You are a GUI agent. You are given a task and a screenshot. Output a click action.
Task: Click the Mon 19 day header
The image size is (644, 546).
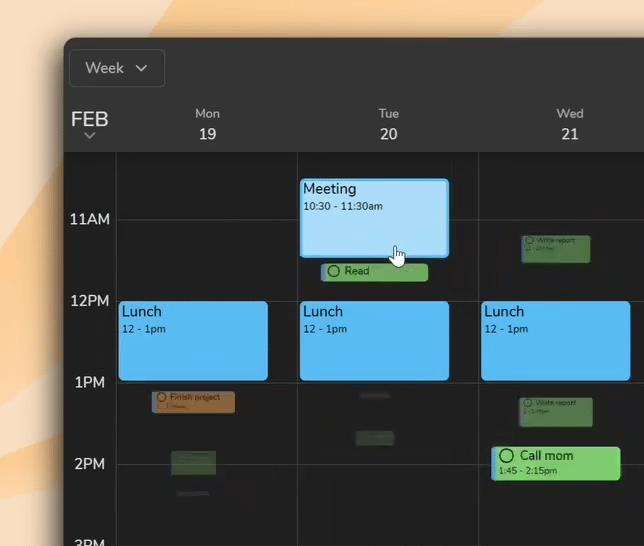(x=207, y=125)
